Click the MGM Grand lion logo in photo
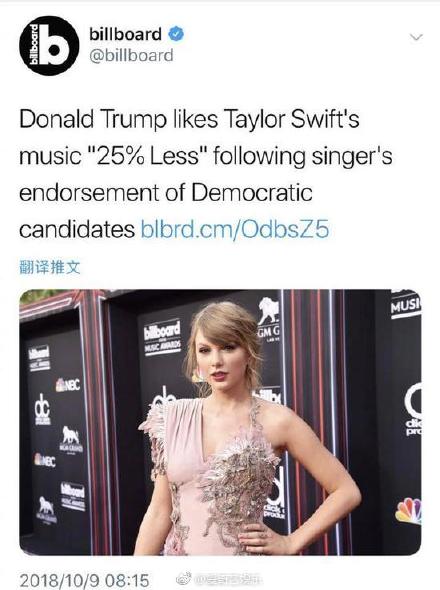 (x=269, y=317)
